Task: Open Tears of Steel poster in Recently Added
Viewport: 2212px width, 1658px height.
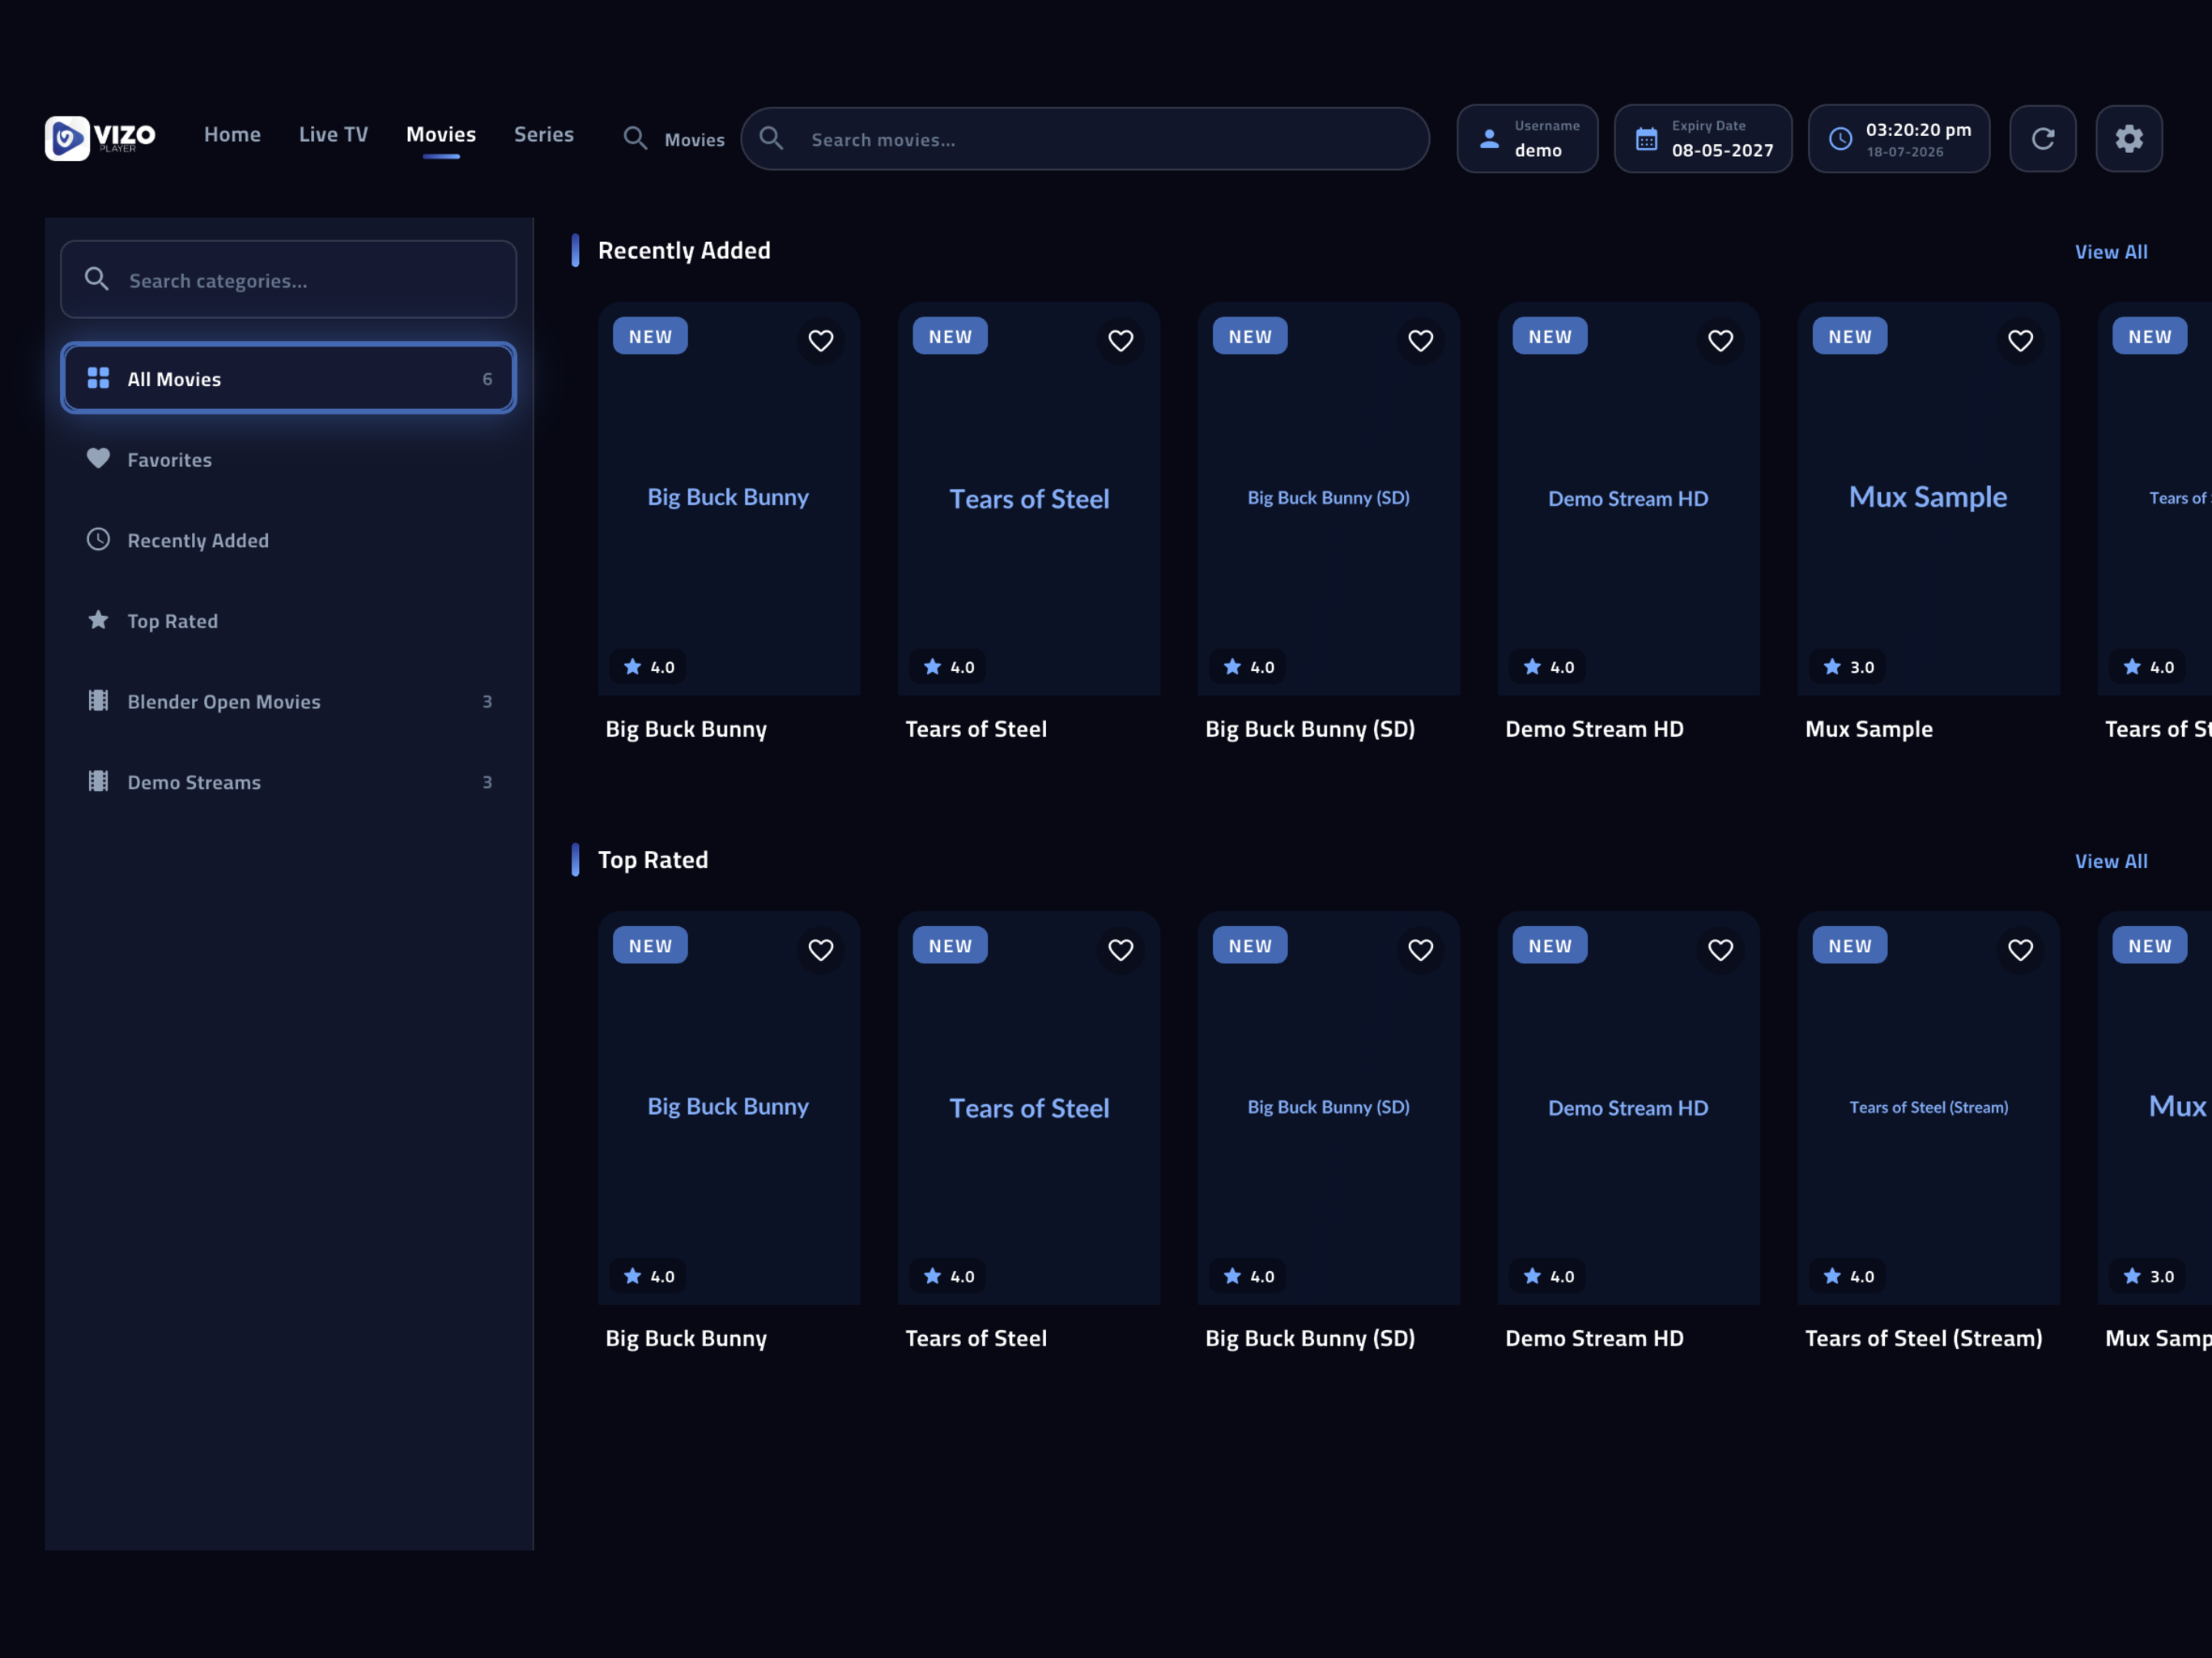Action: pos(1029,498)
